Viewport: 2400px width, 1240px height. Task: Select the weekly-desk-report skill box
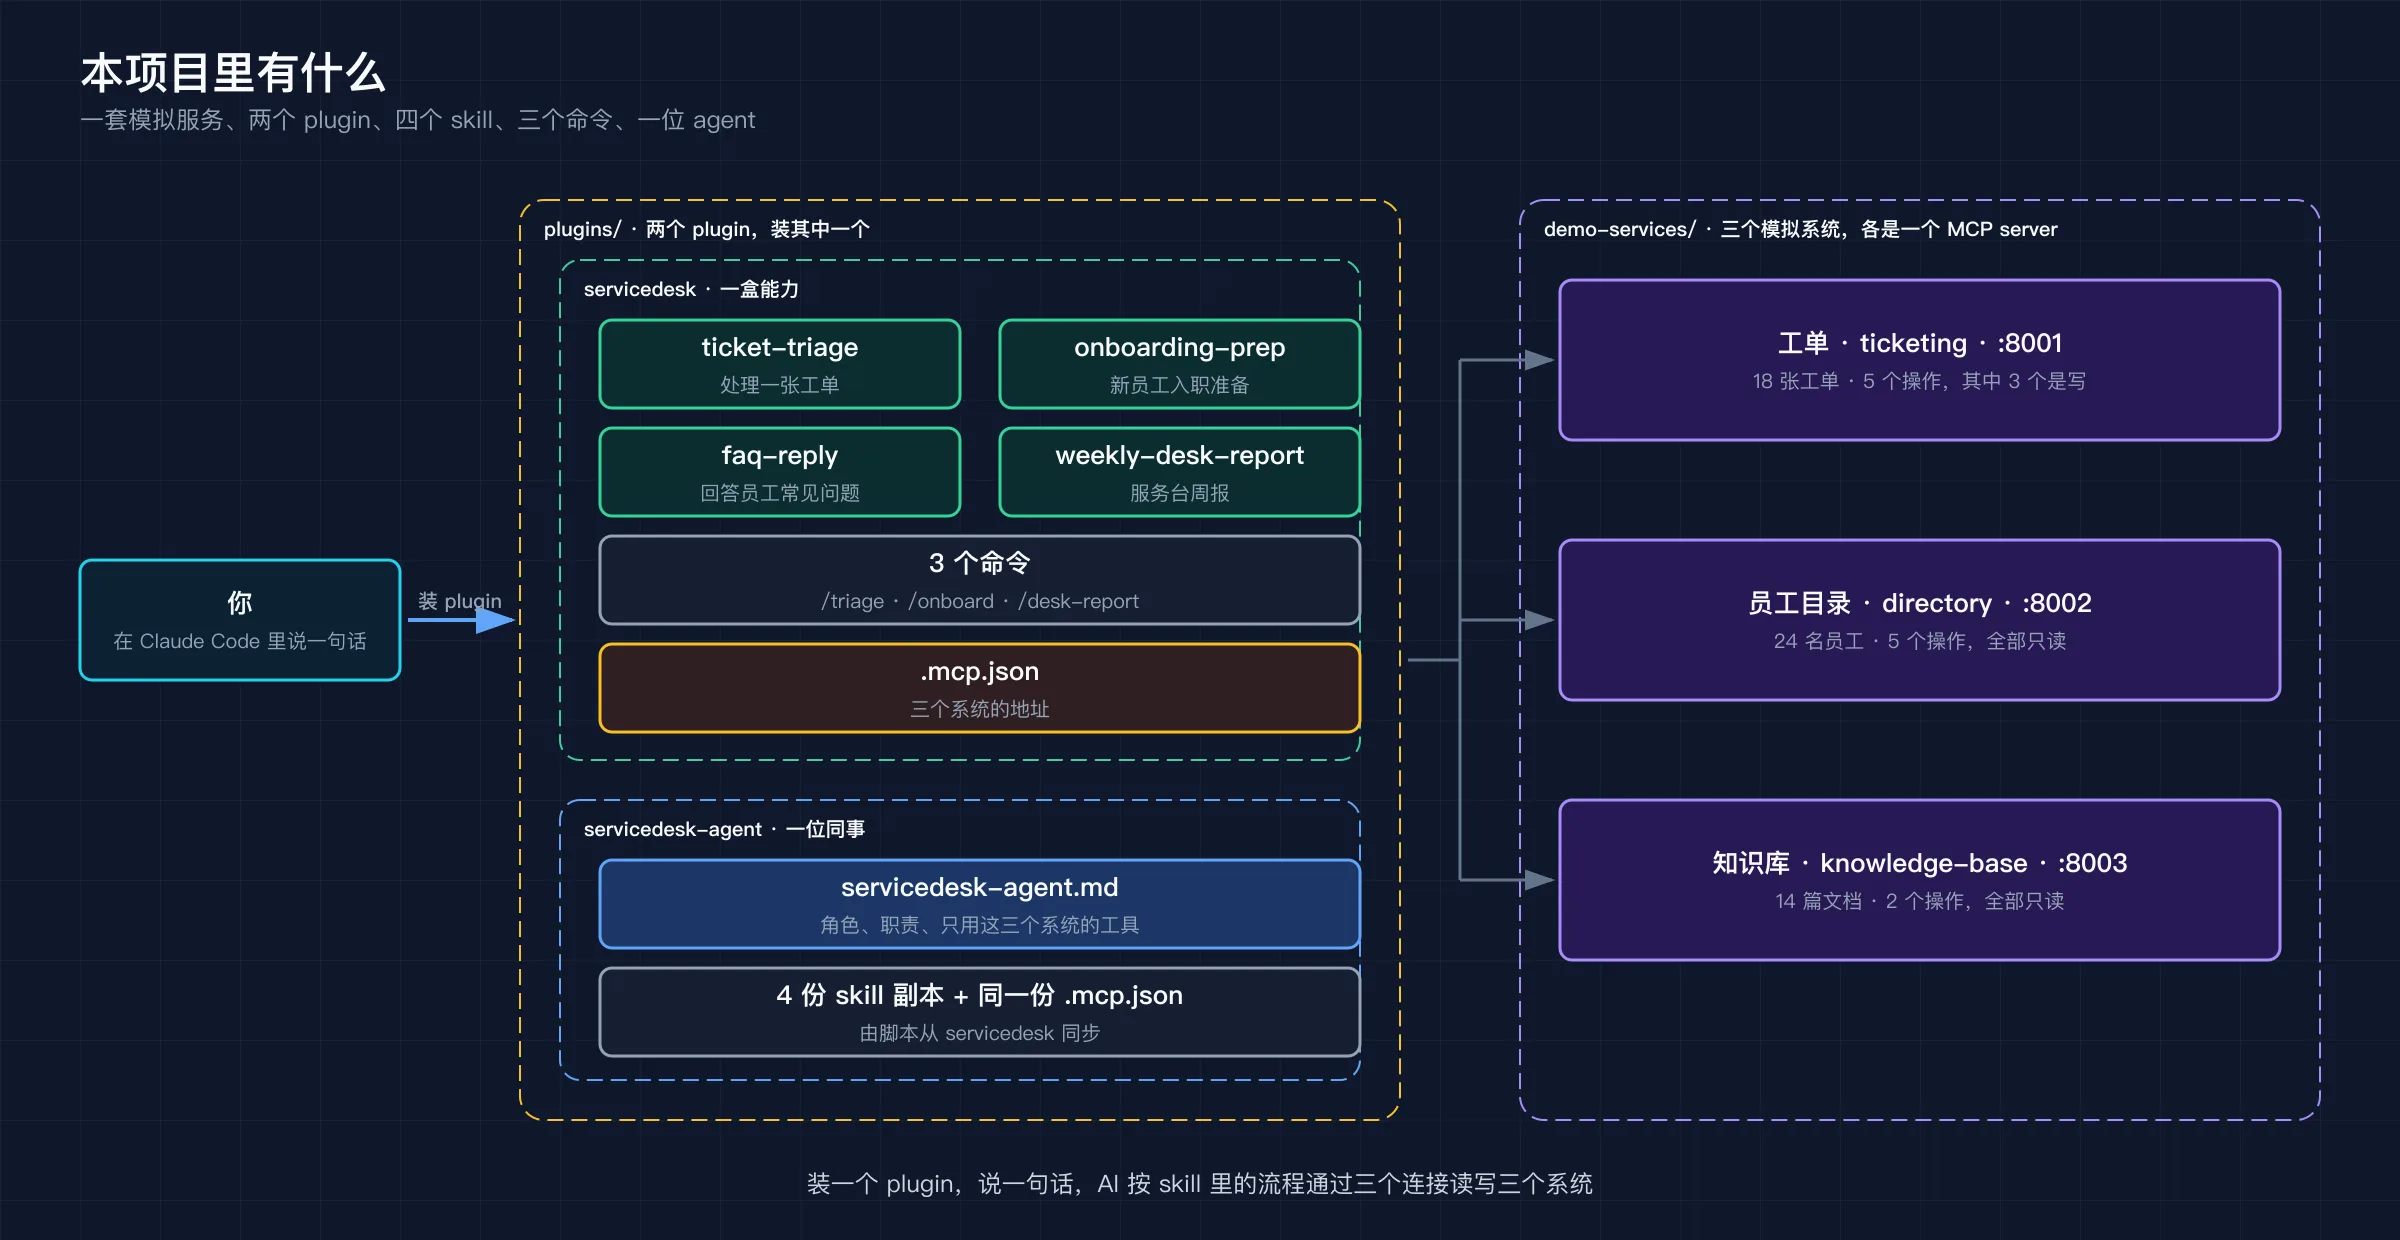pos(1180,472)
